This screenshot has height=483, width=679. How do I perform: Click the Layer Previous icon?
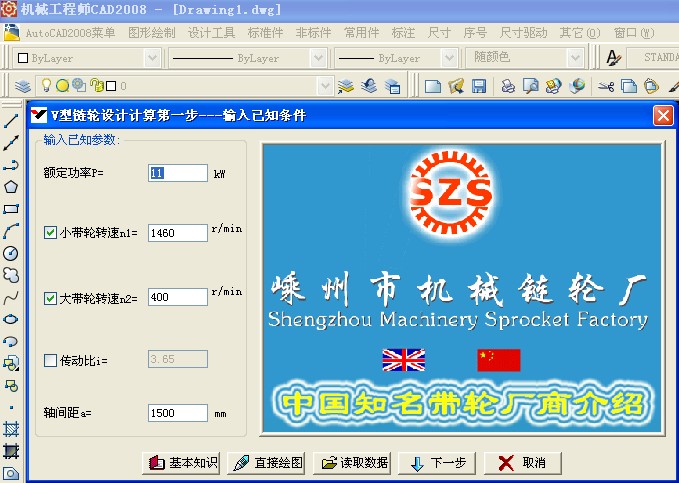[x=369, y=86]
